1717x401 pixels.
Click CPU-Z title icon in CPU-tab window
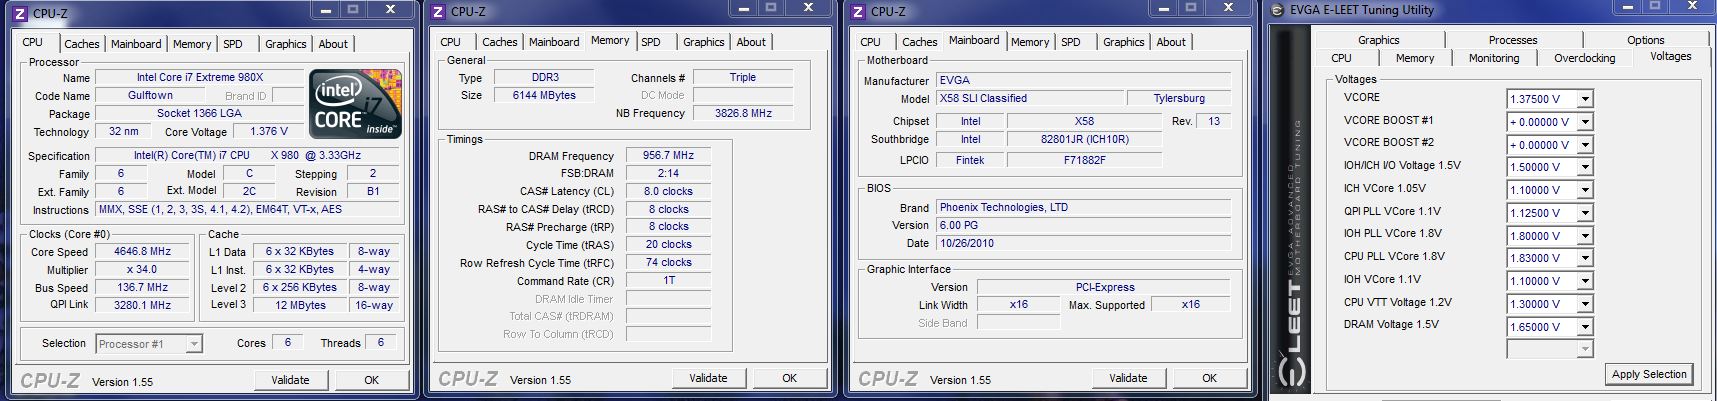tap(19, 13)
